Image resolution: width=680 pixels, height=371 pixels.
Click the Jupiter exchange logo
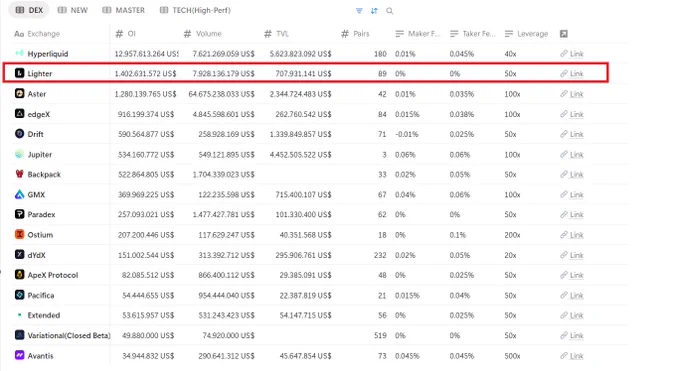click(20, 154)
